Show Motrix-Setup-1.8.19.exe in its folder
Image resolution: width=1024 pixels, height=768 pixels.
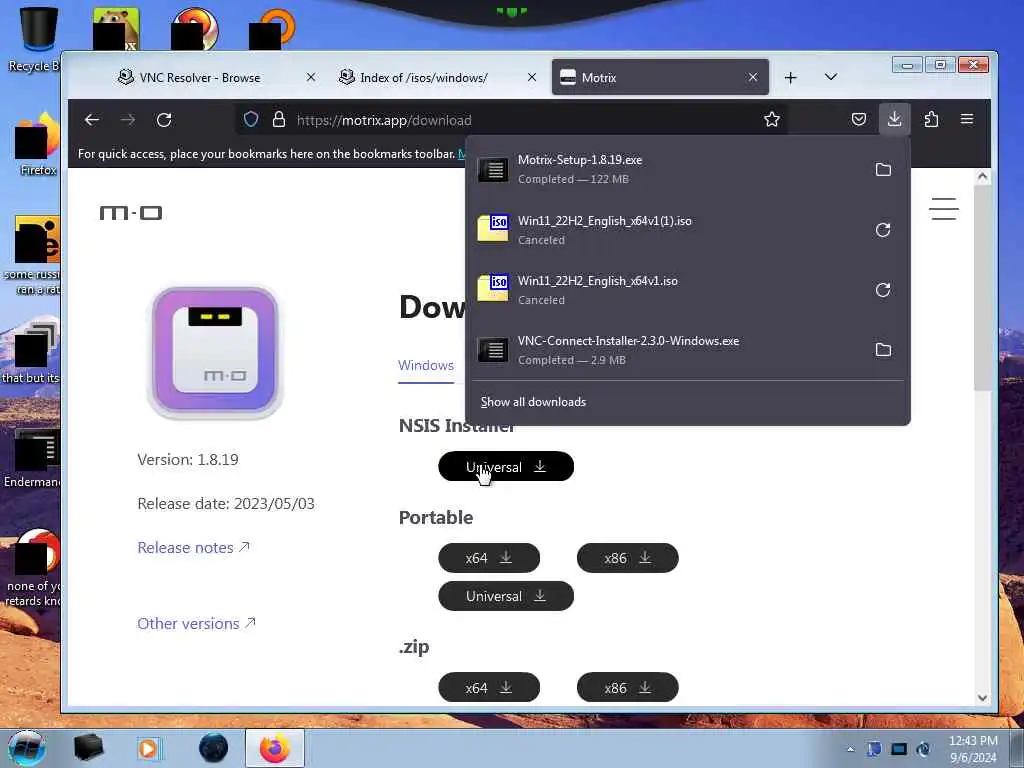pos(883,170)
